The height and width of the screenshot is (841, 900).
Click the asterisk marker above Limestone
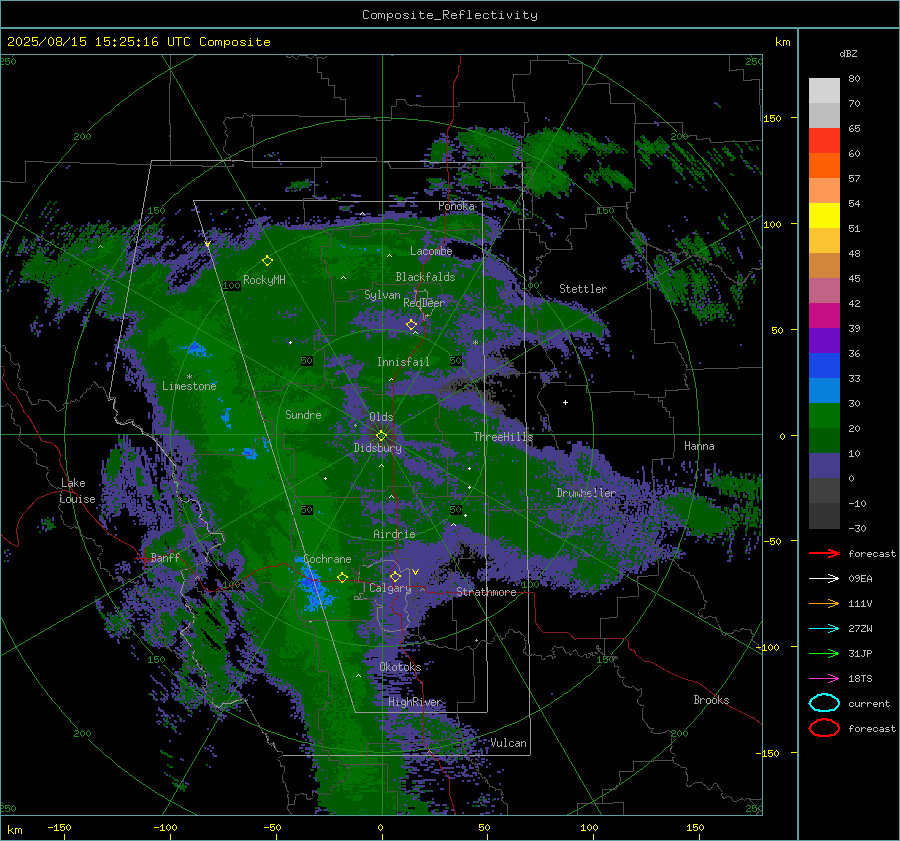coord(189,377)
